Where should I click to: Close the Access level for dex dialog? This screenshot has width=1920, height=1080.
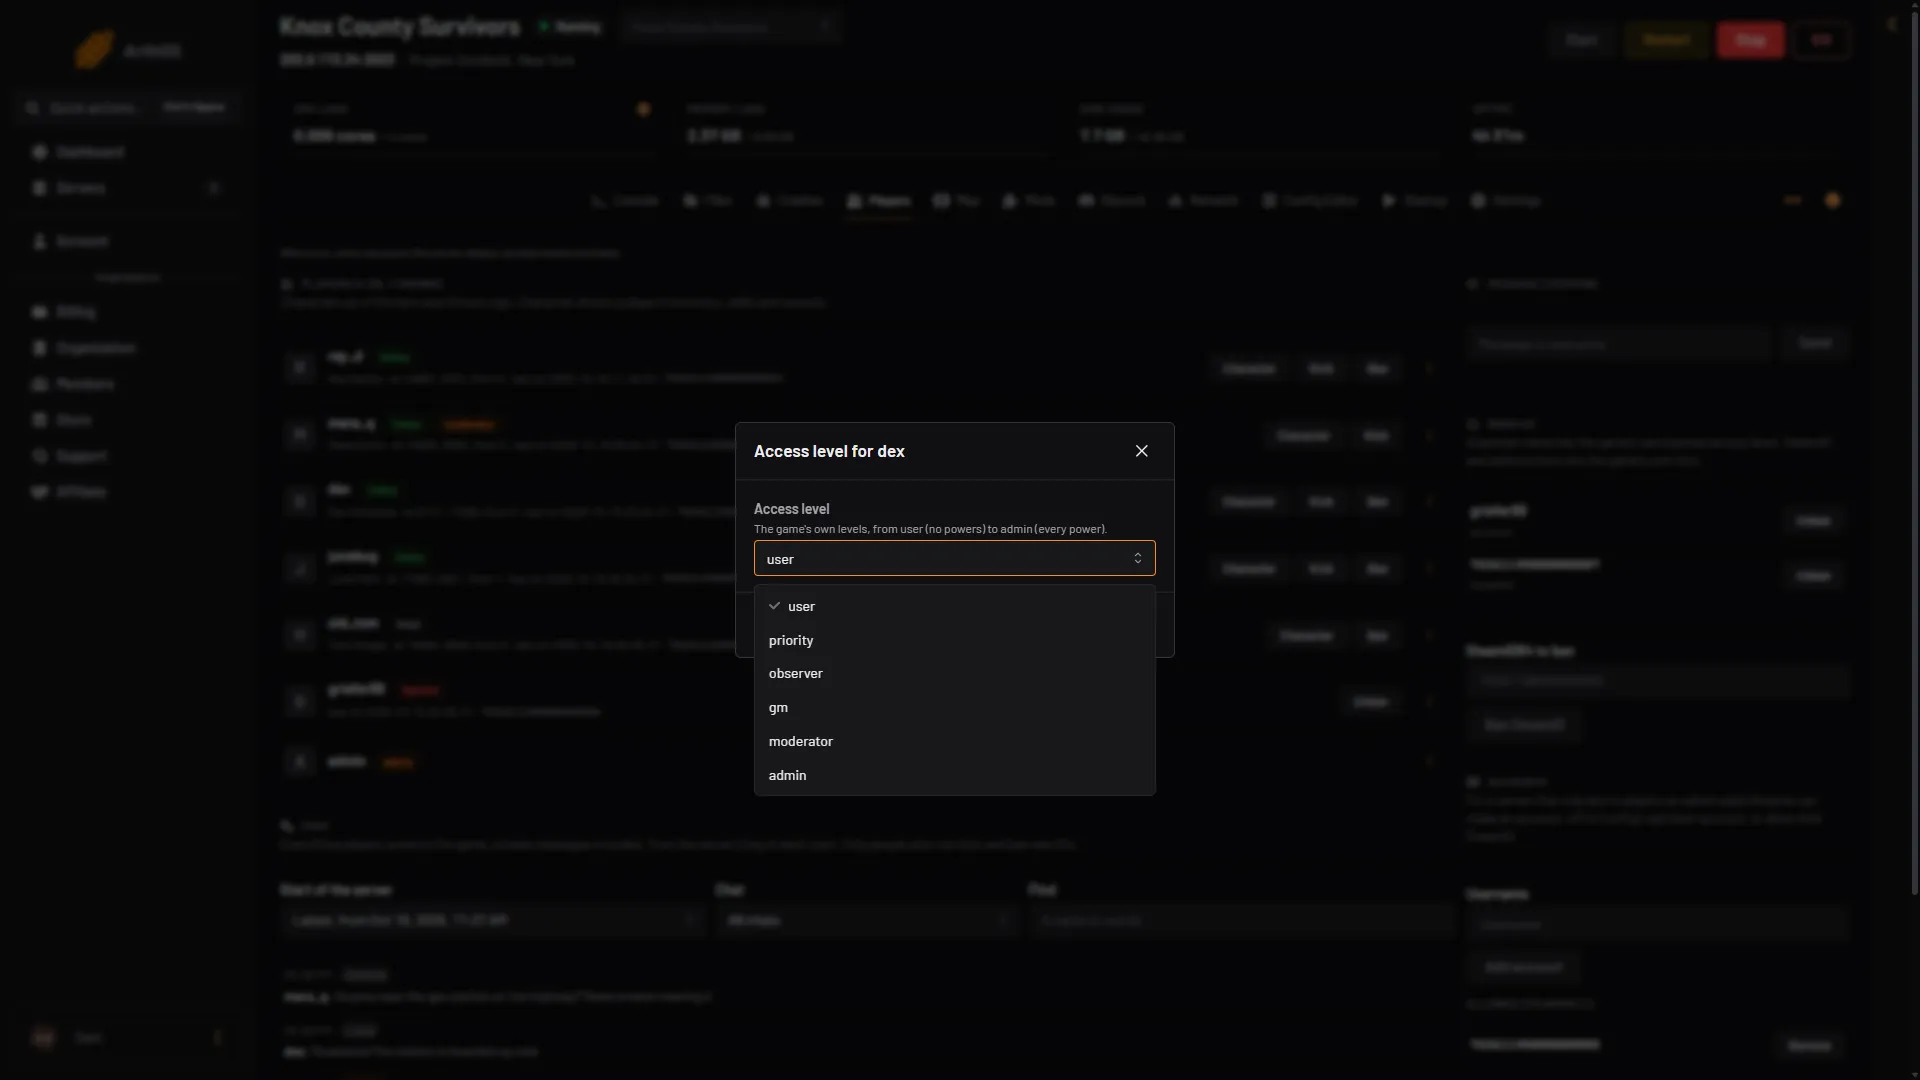click(x=1141, y=451)
